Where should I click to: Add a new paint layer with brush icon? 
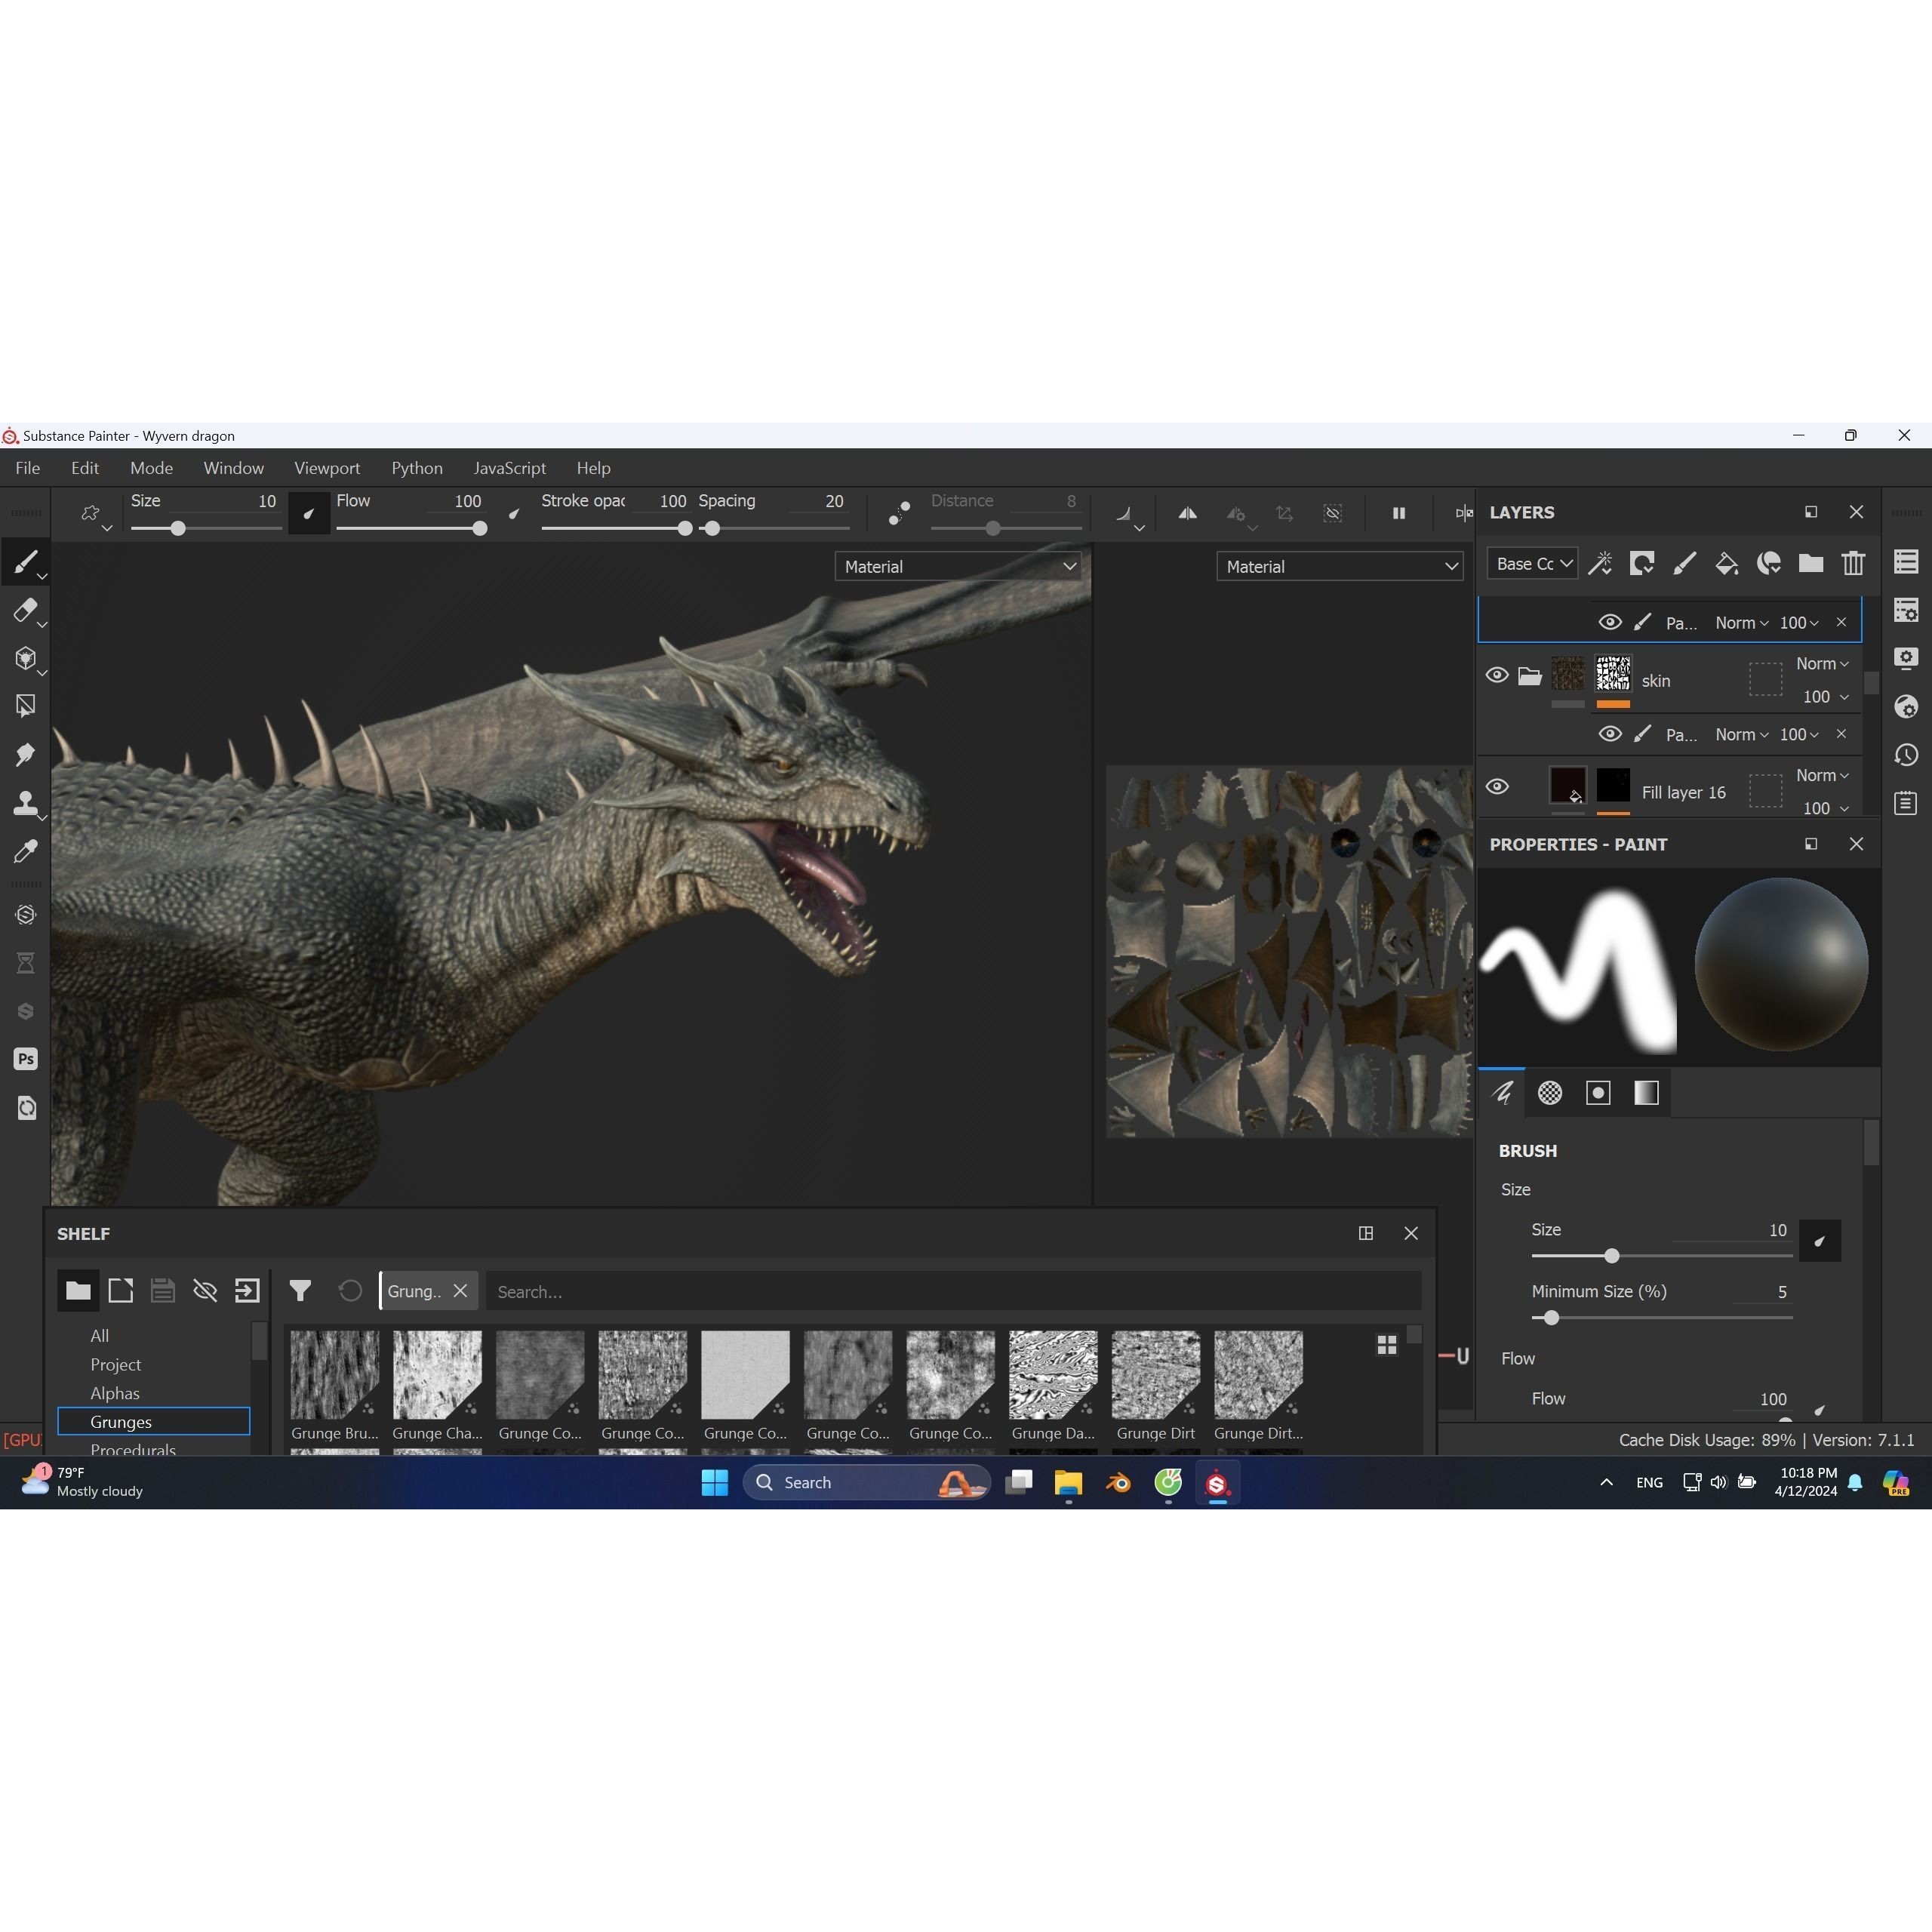tap(1684, 563)
